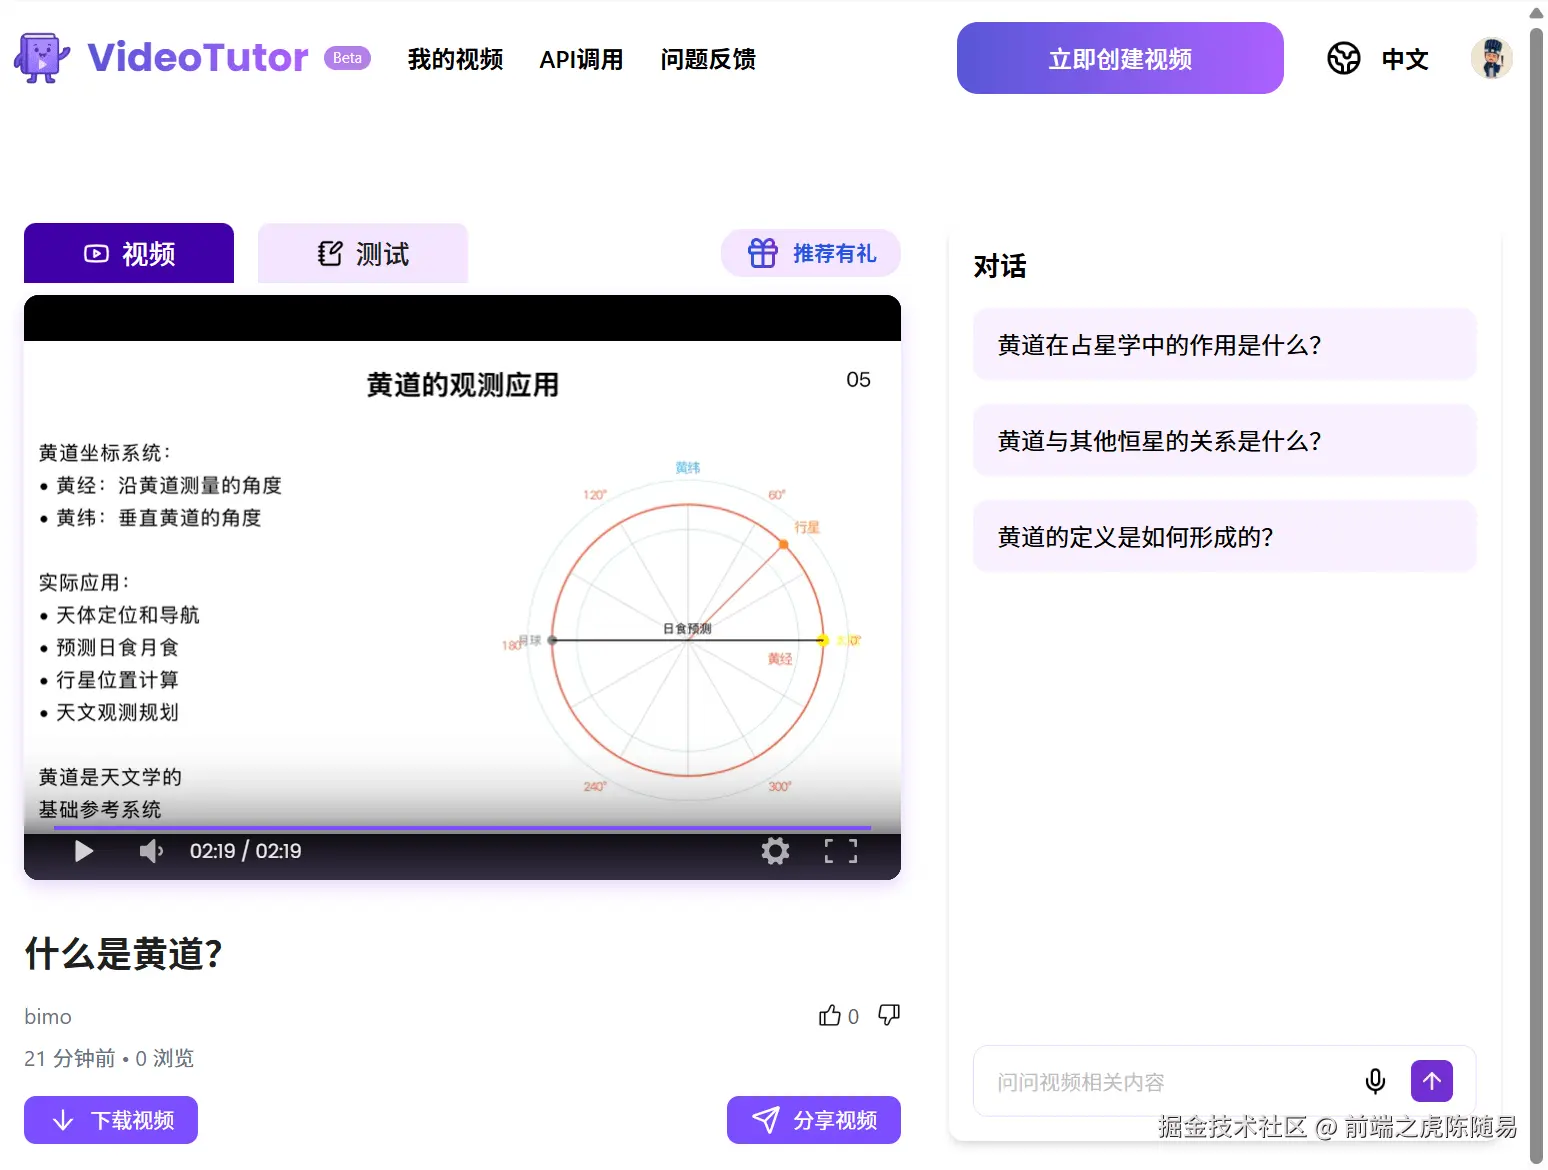The image size is (1548, 1170).
Task: Open the 中文 language selector
Action: click(x=1405, y=59)
